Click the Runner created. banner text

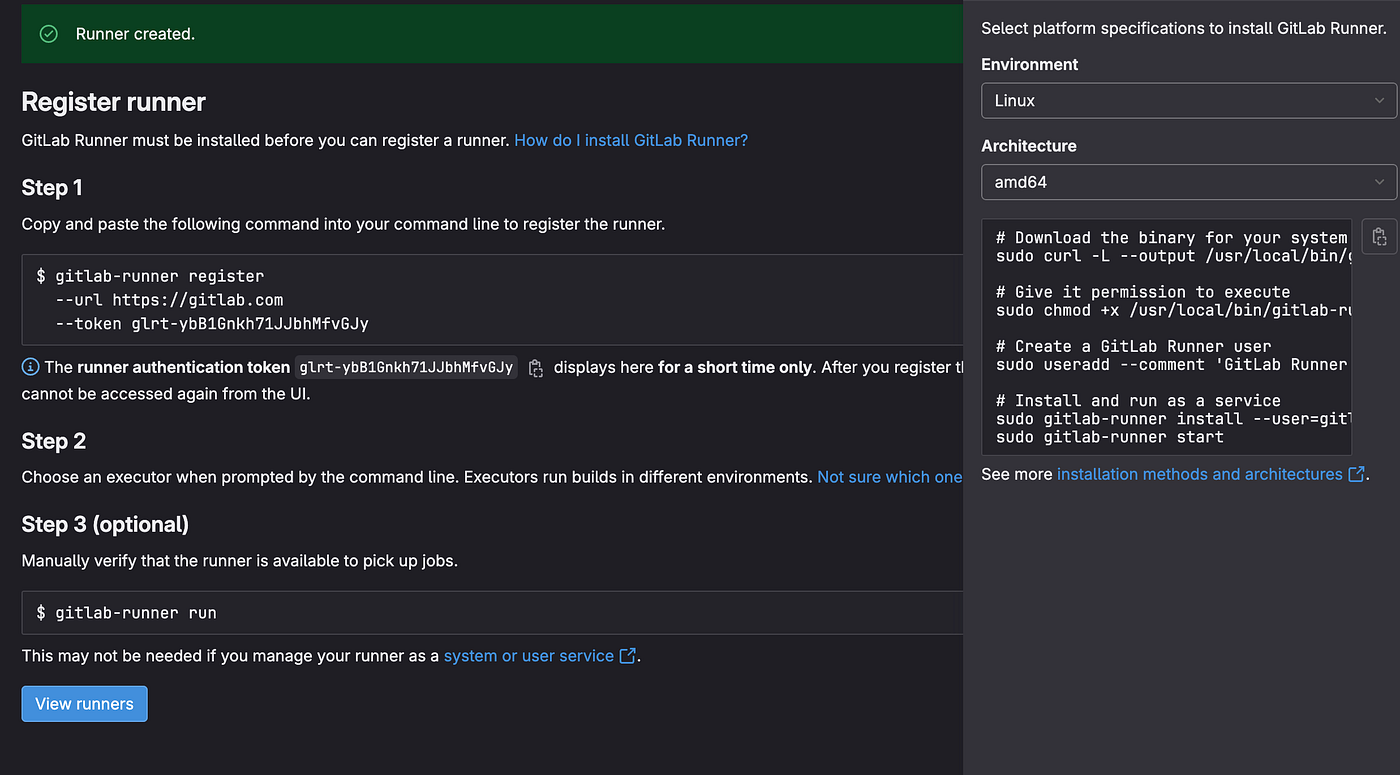point(135,34)
